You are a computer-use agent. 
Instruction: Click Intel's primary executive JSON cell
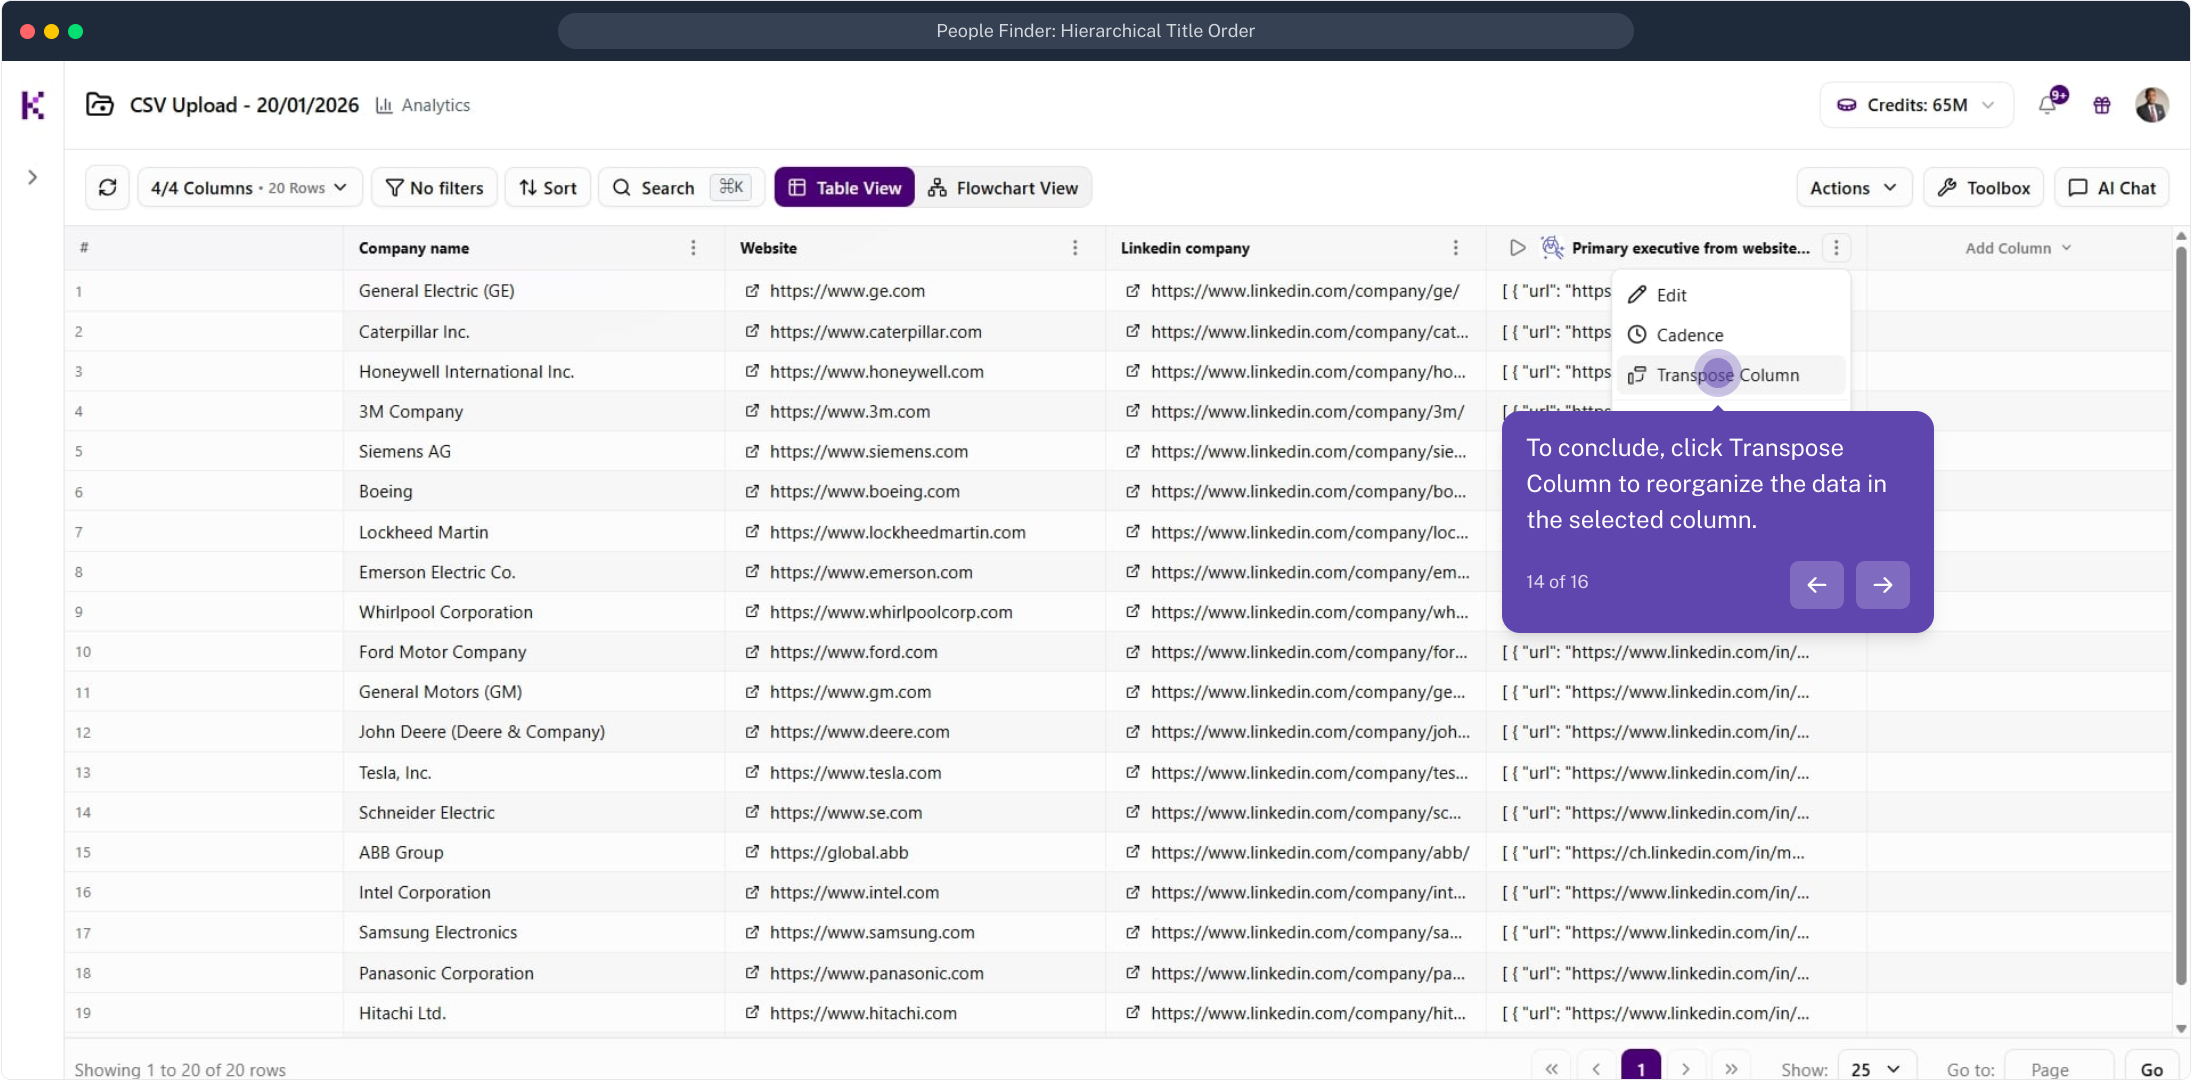point(1676,892)
